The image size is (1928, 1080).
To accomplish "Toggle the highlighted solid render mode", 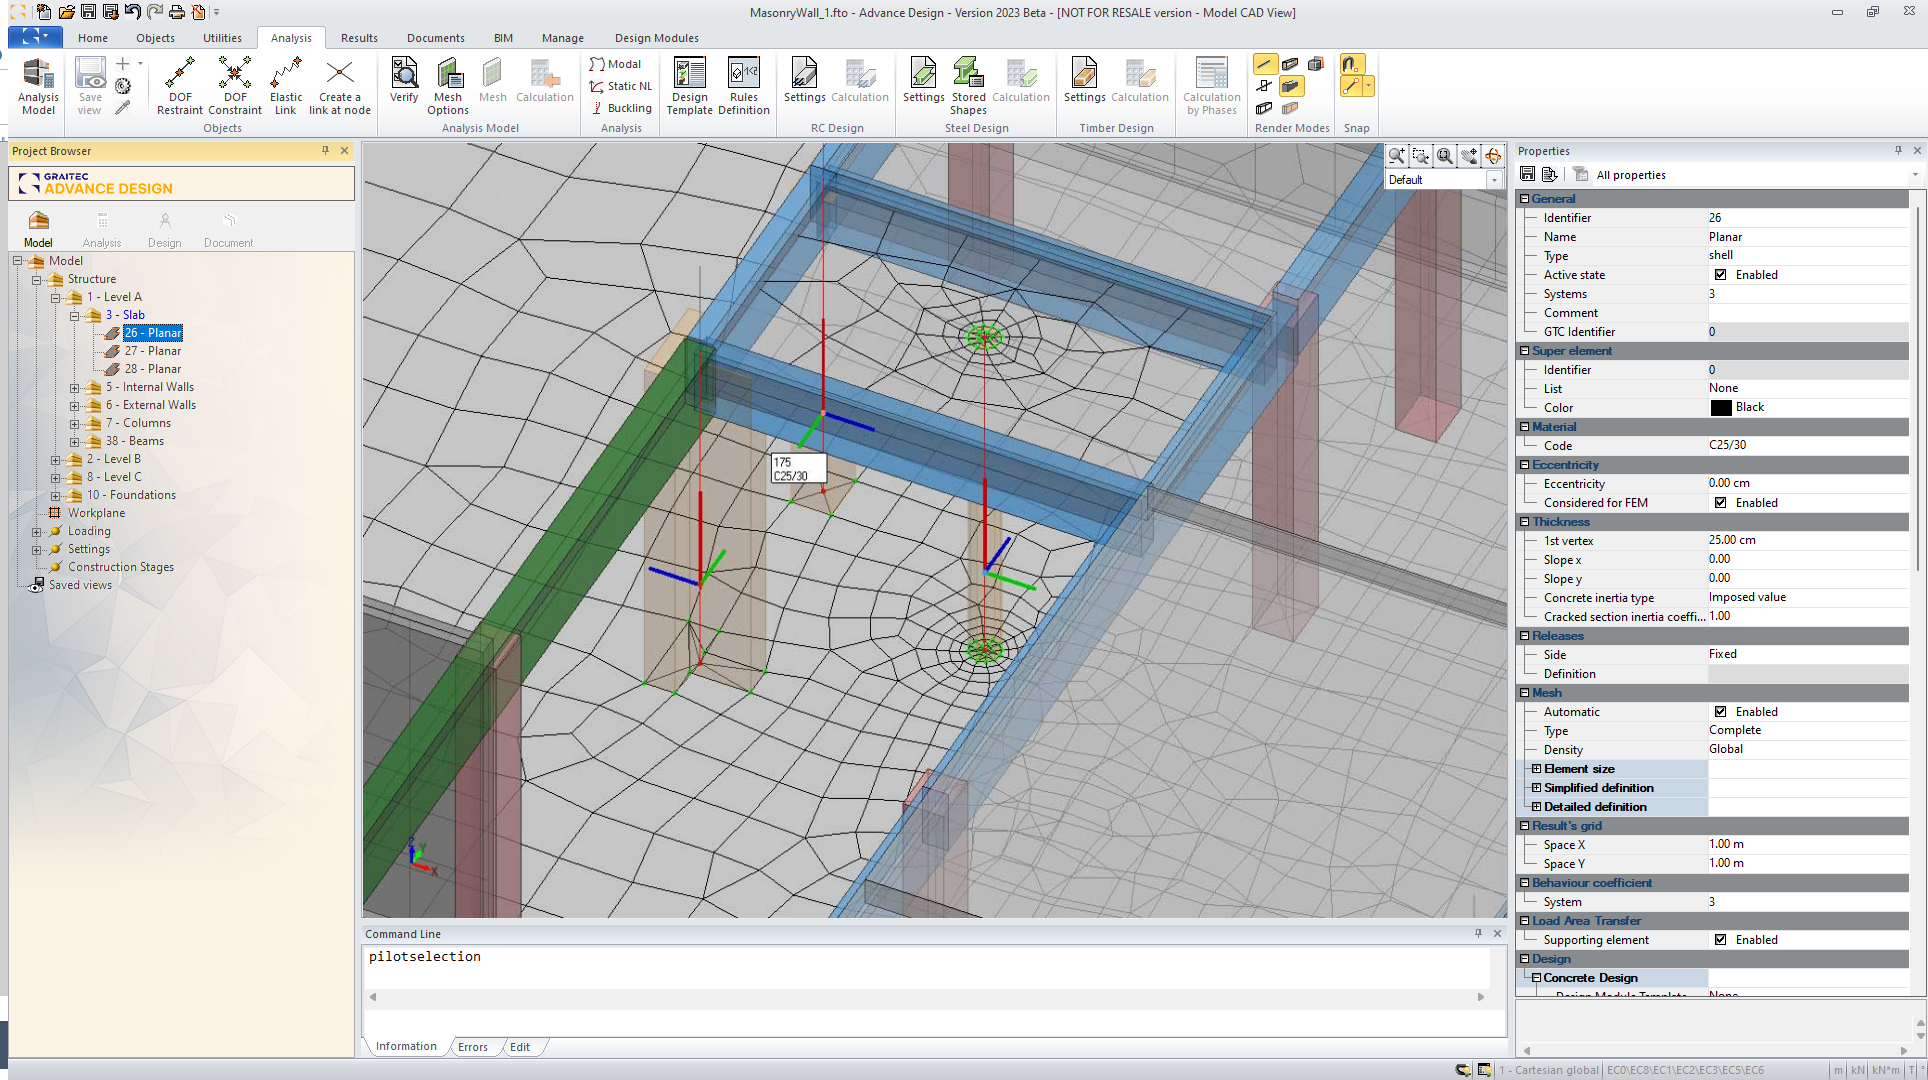I will (1291, 86).
